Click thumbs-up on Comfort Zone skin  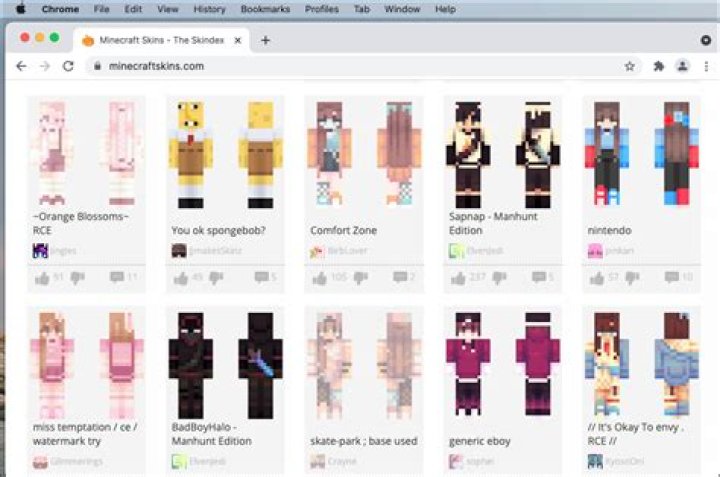319,278
